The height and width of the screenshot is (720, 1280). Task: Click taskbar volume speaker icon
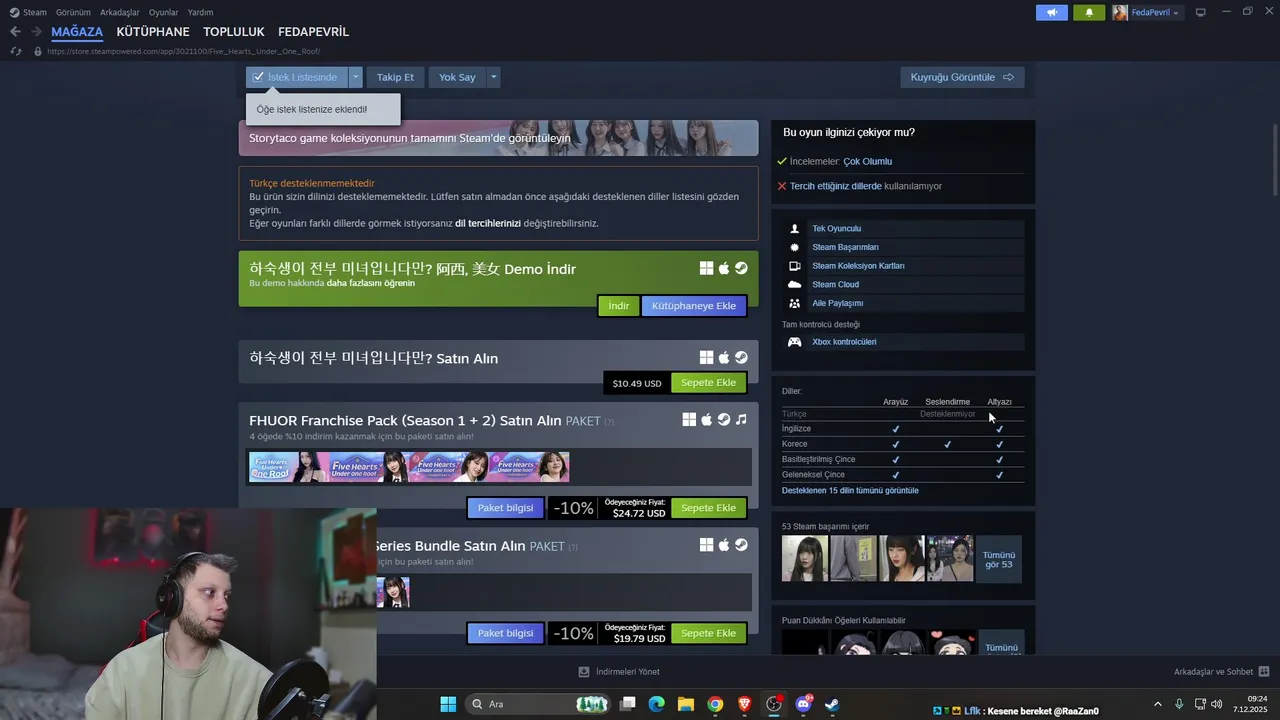click(x=1216, y=704)
